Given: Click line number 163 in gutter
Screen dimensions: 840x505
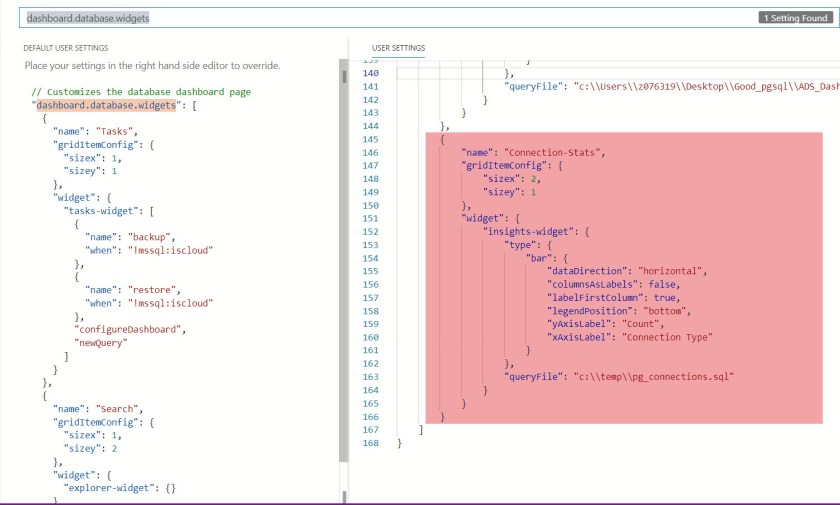Looking at the screenshot, I should pyautogui.click(x=372, y=376).
